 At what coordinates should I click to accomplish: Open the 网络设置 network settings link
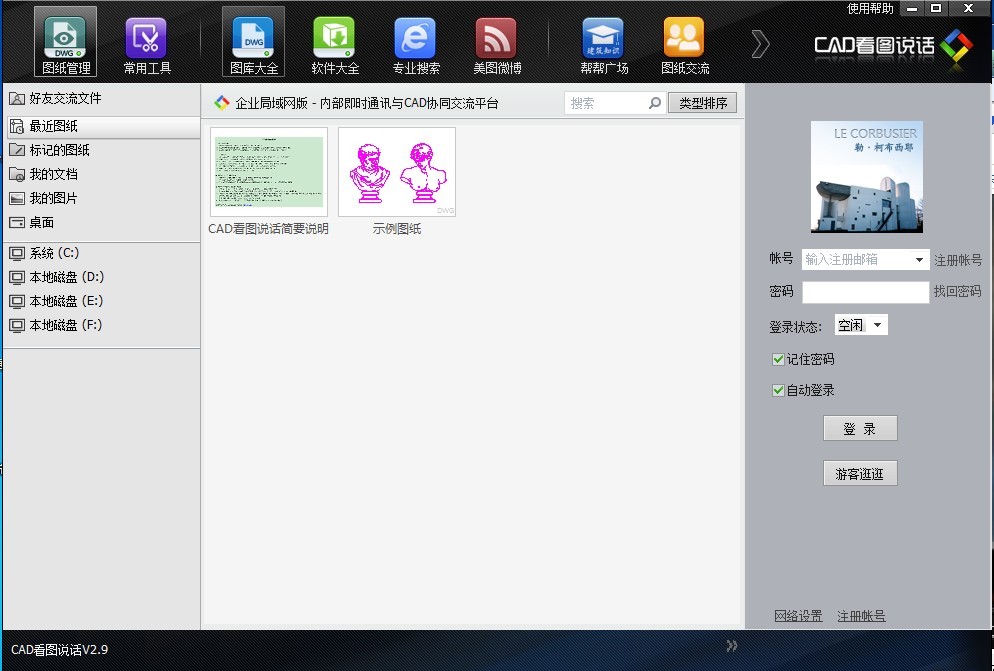[798, 616]
